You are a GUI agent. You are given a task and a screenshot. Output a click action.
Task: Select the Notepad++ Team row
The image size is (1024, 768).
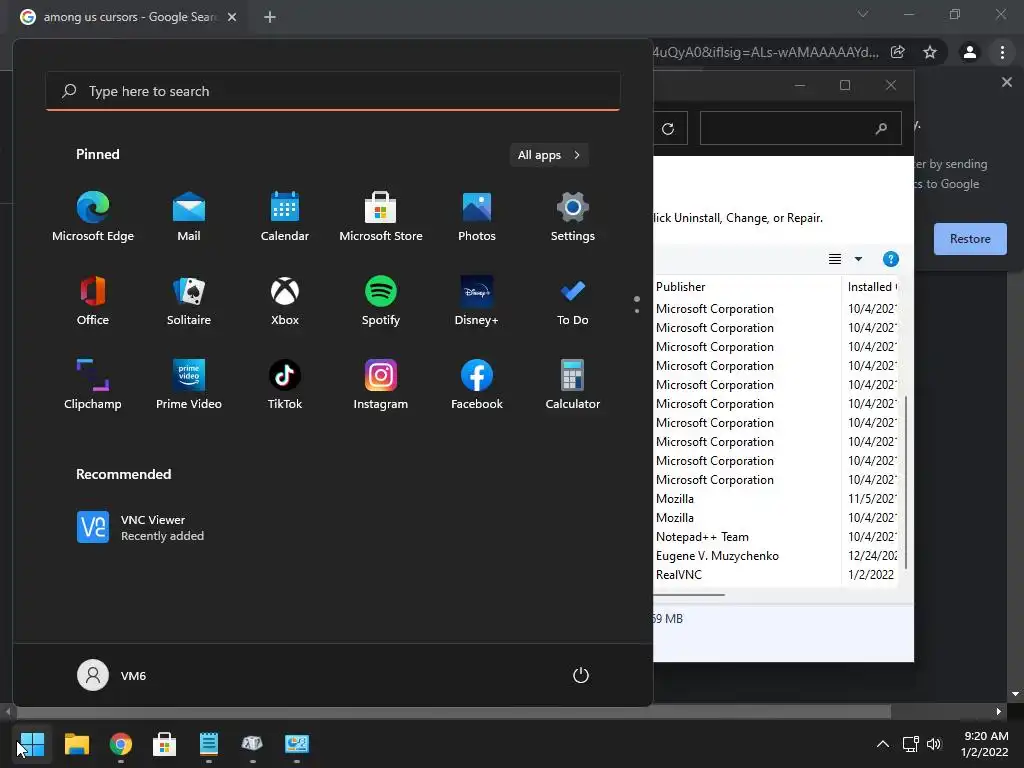[x=776, y=537]
